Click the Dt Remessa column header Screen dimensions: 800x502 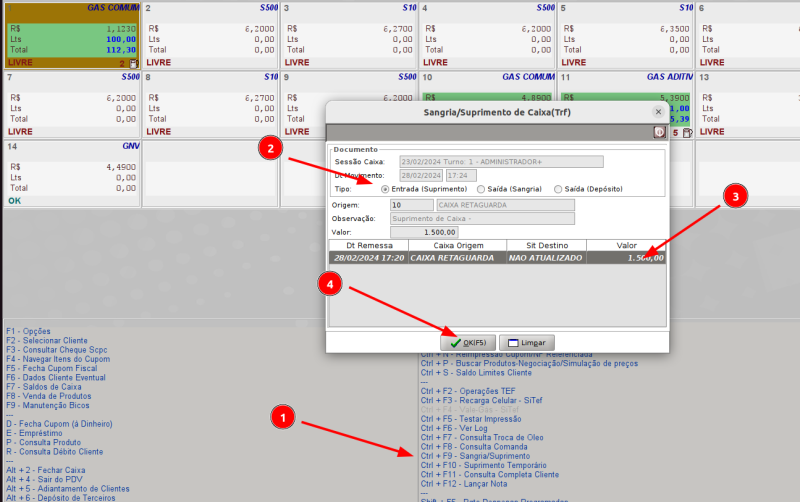pyautogui.click(x=368, y=244)
